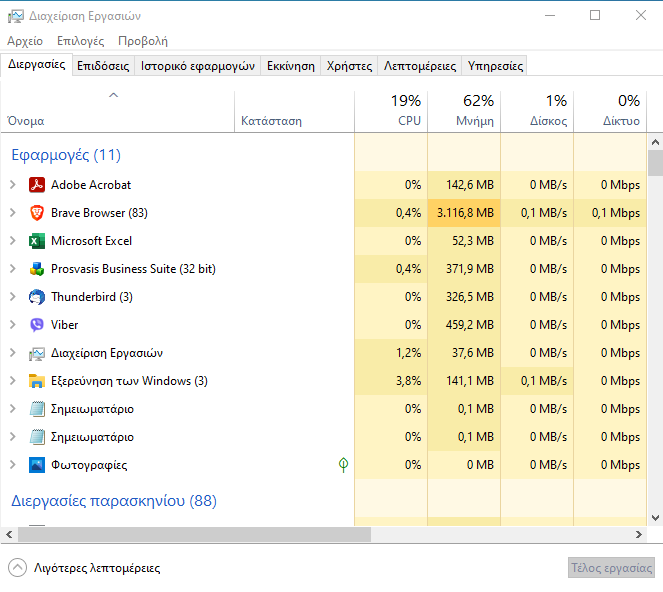This screenshot has height=592, width=663.
Task: Click the Διαχείριση Εργασιών row icon
Action: [x=37, y=353]
